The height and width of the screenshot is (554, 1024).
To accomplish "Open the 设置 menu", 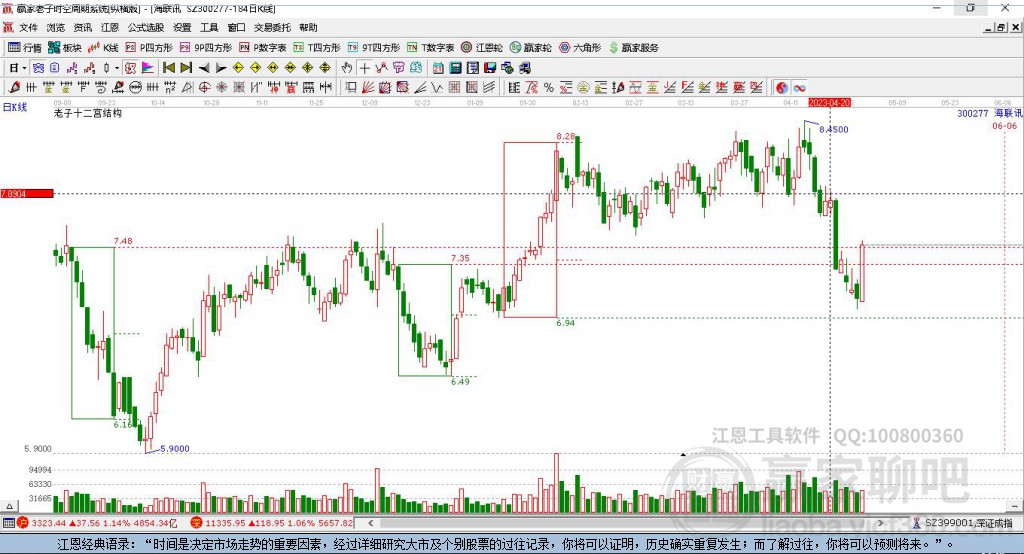I will (182, 27).
